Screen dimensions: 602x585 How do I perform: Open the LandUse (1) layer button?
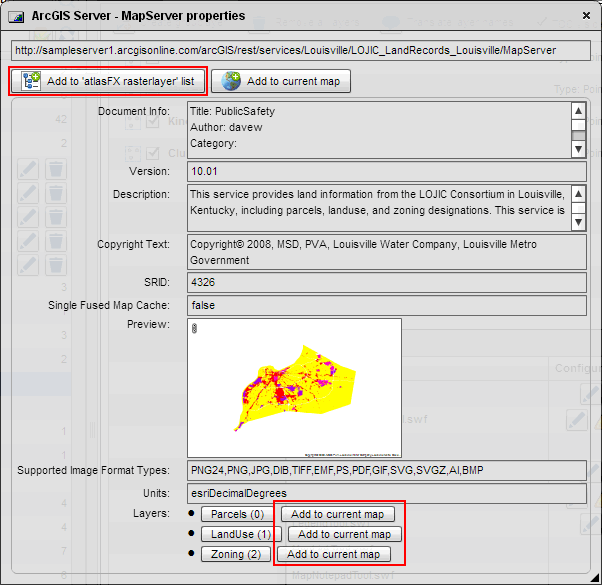241,534
